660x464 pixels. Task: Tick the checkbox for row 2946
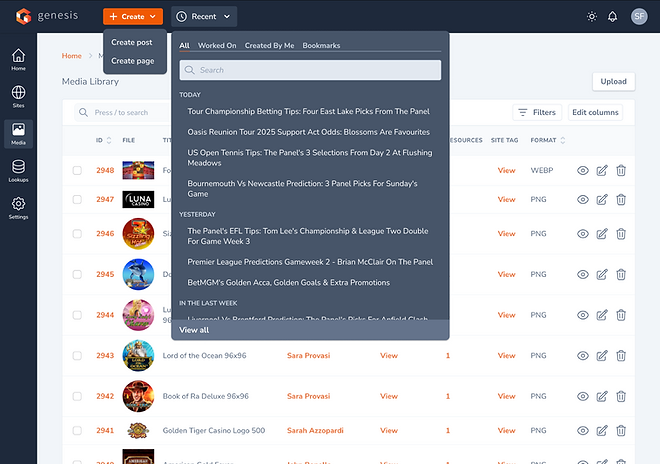click(x=77, y=234)
